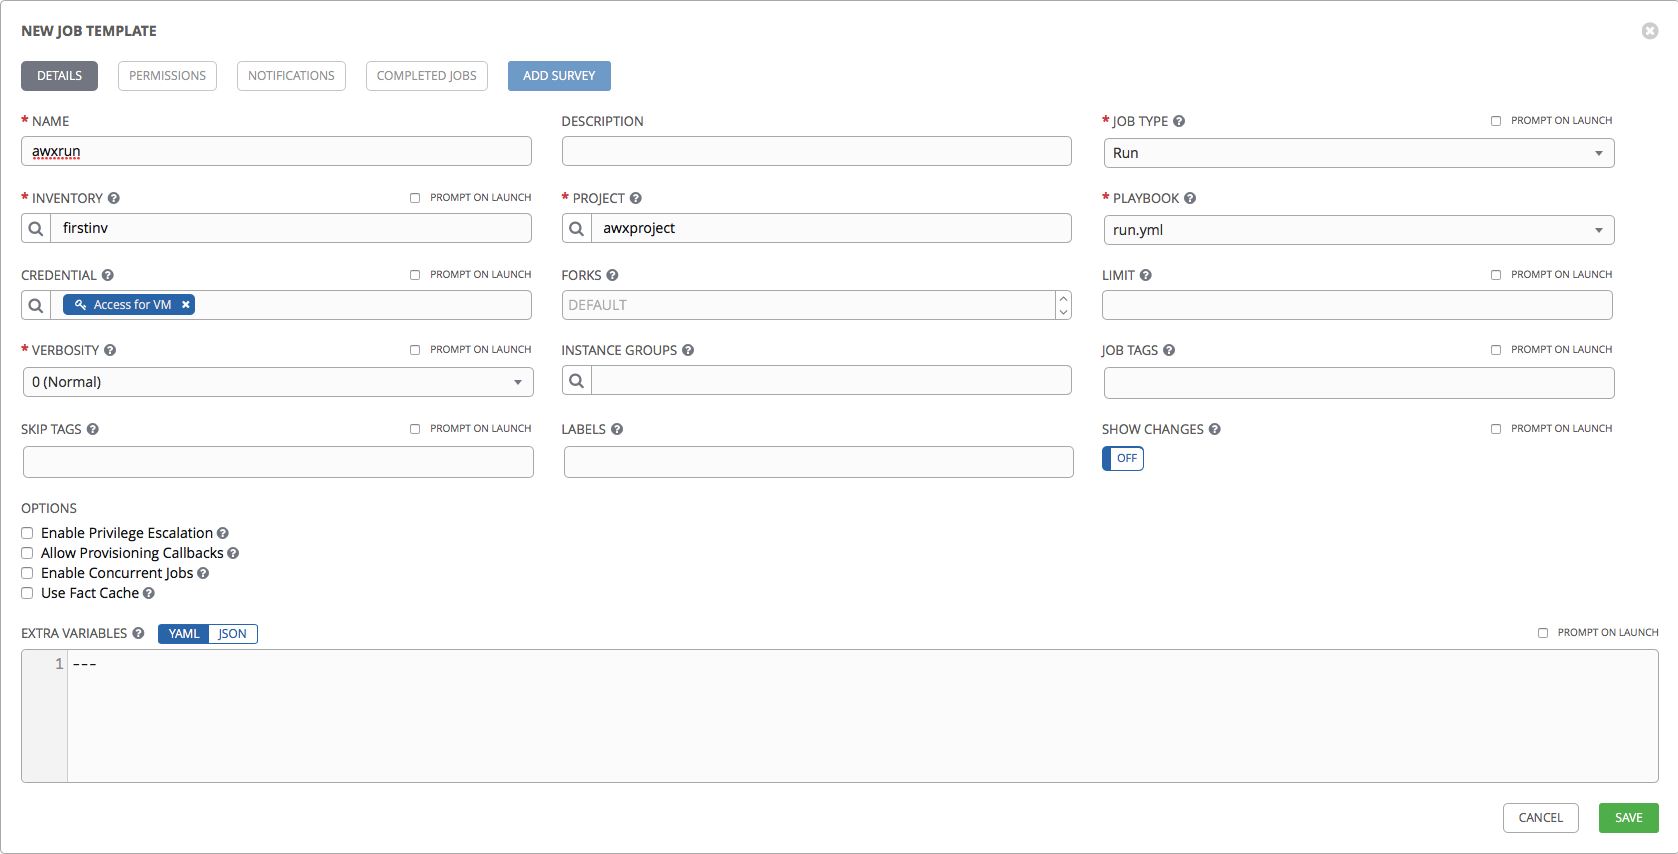This screenshot has width=1678, height=854.
Task: Click the Job Tags help icon
Action: (1169, 350)
